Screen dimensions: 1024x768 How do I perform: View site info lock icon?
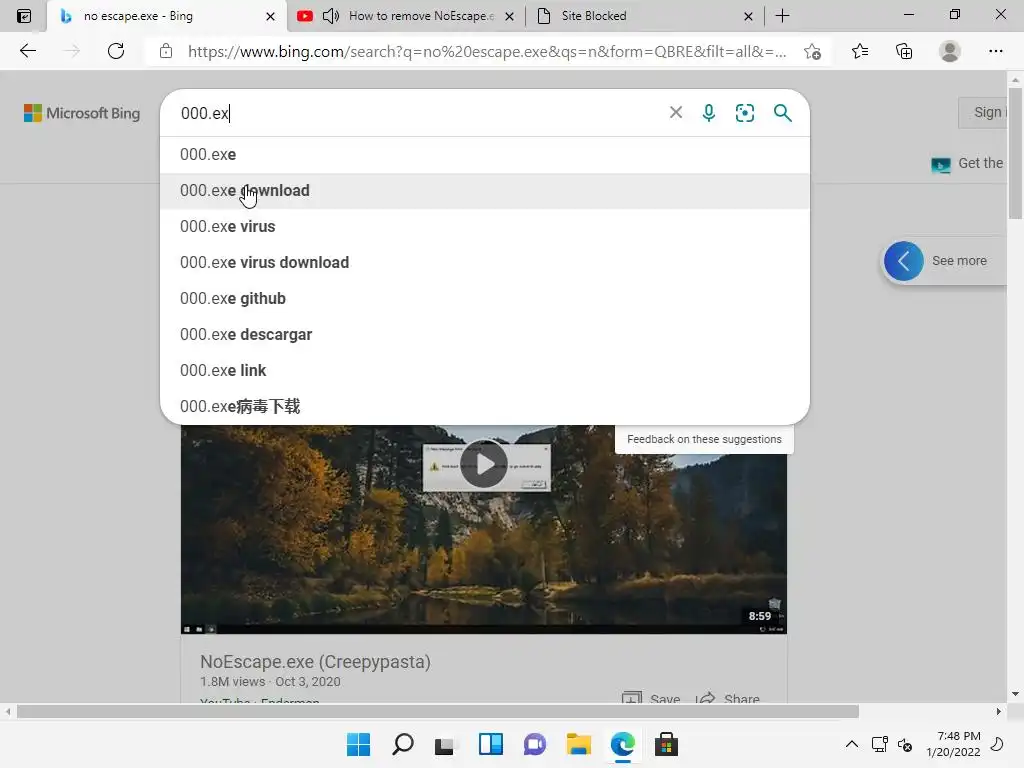click(x=166, y=51)
